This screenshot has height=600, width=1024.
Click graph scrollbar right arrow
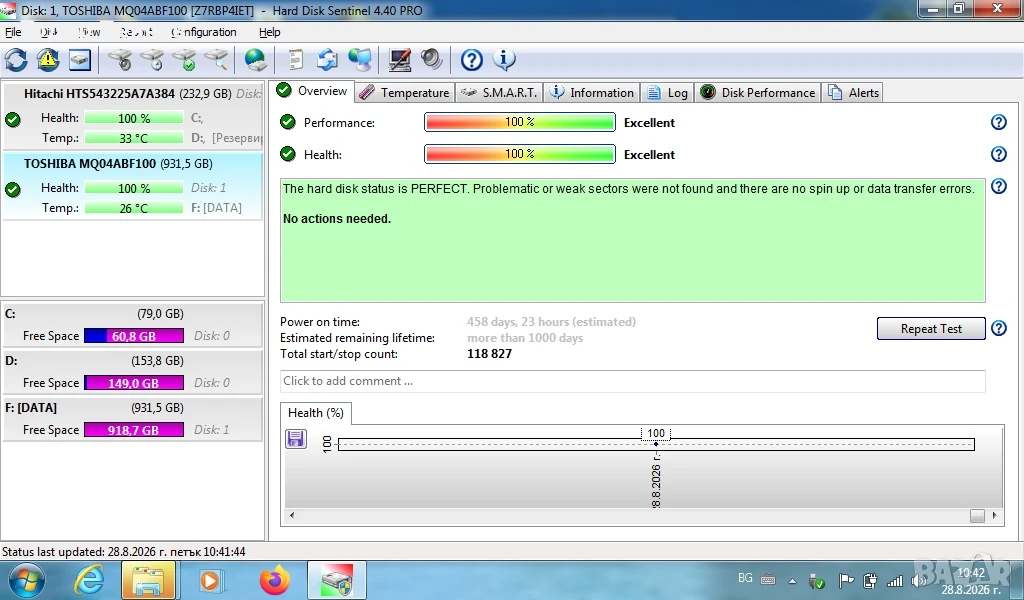(995, 515)
